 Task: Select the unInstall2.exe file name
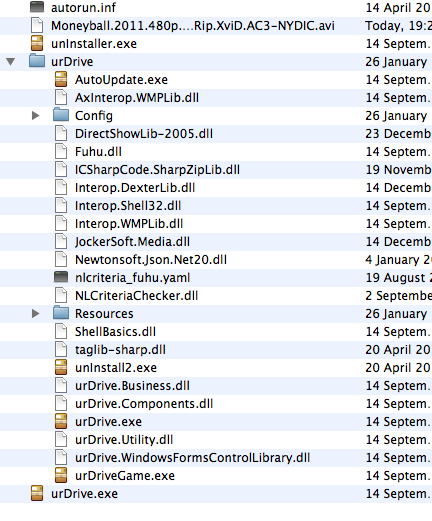[116, 368]
